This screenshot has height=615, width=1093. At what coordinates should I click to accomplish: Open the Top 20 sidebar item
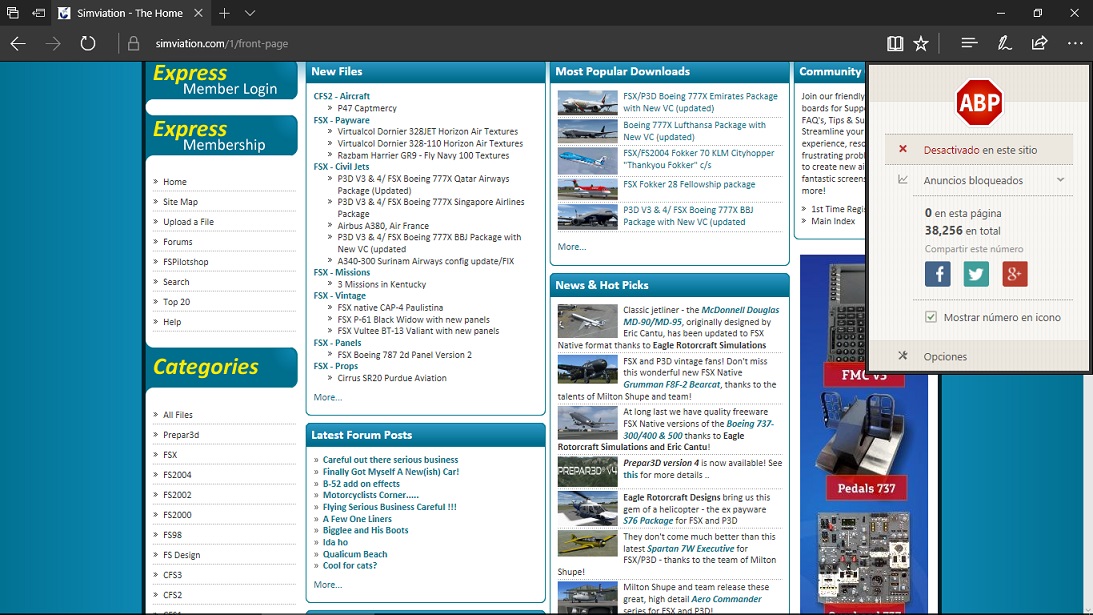pyautogui.click(x=176, y=302)
